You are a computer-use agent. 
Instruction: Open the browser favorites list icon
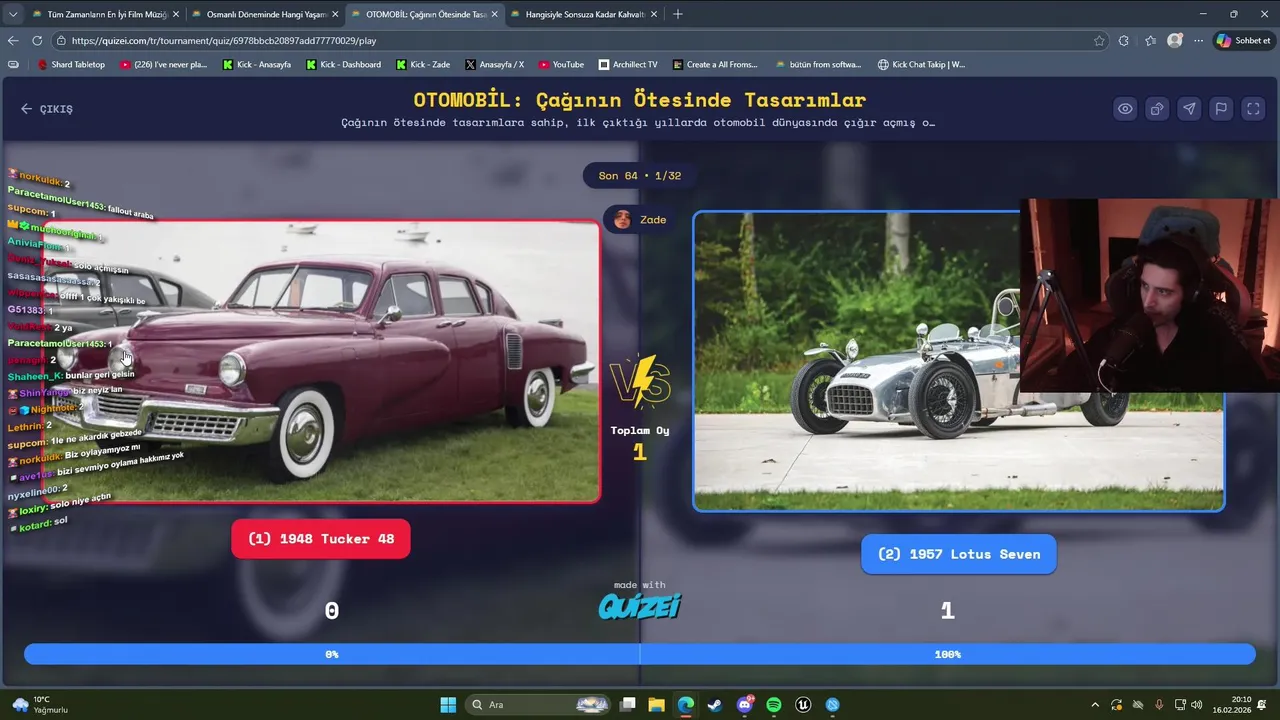pyautogui.click(x=1150, y=41)
